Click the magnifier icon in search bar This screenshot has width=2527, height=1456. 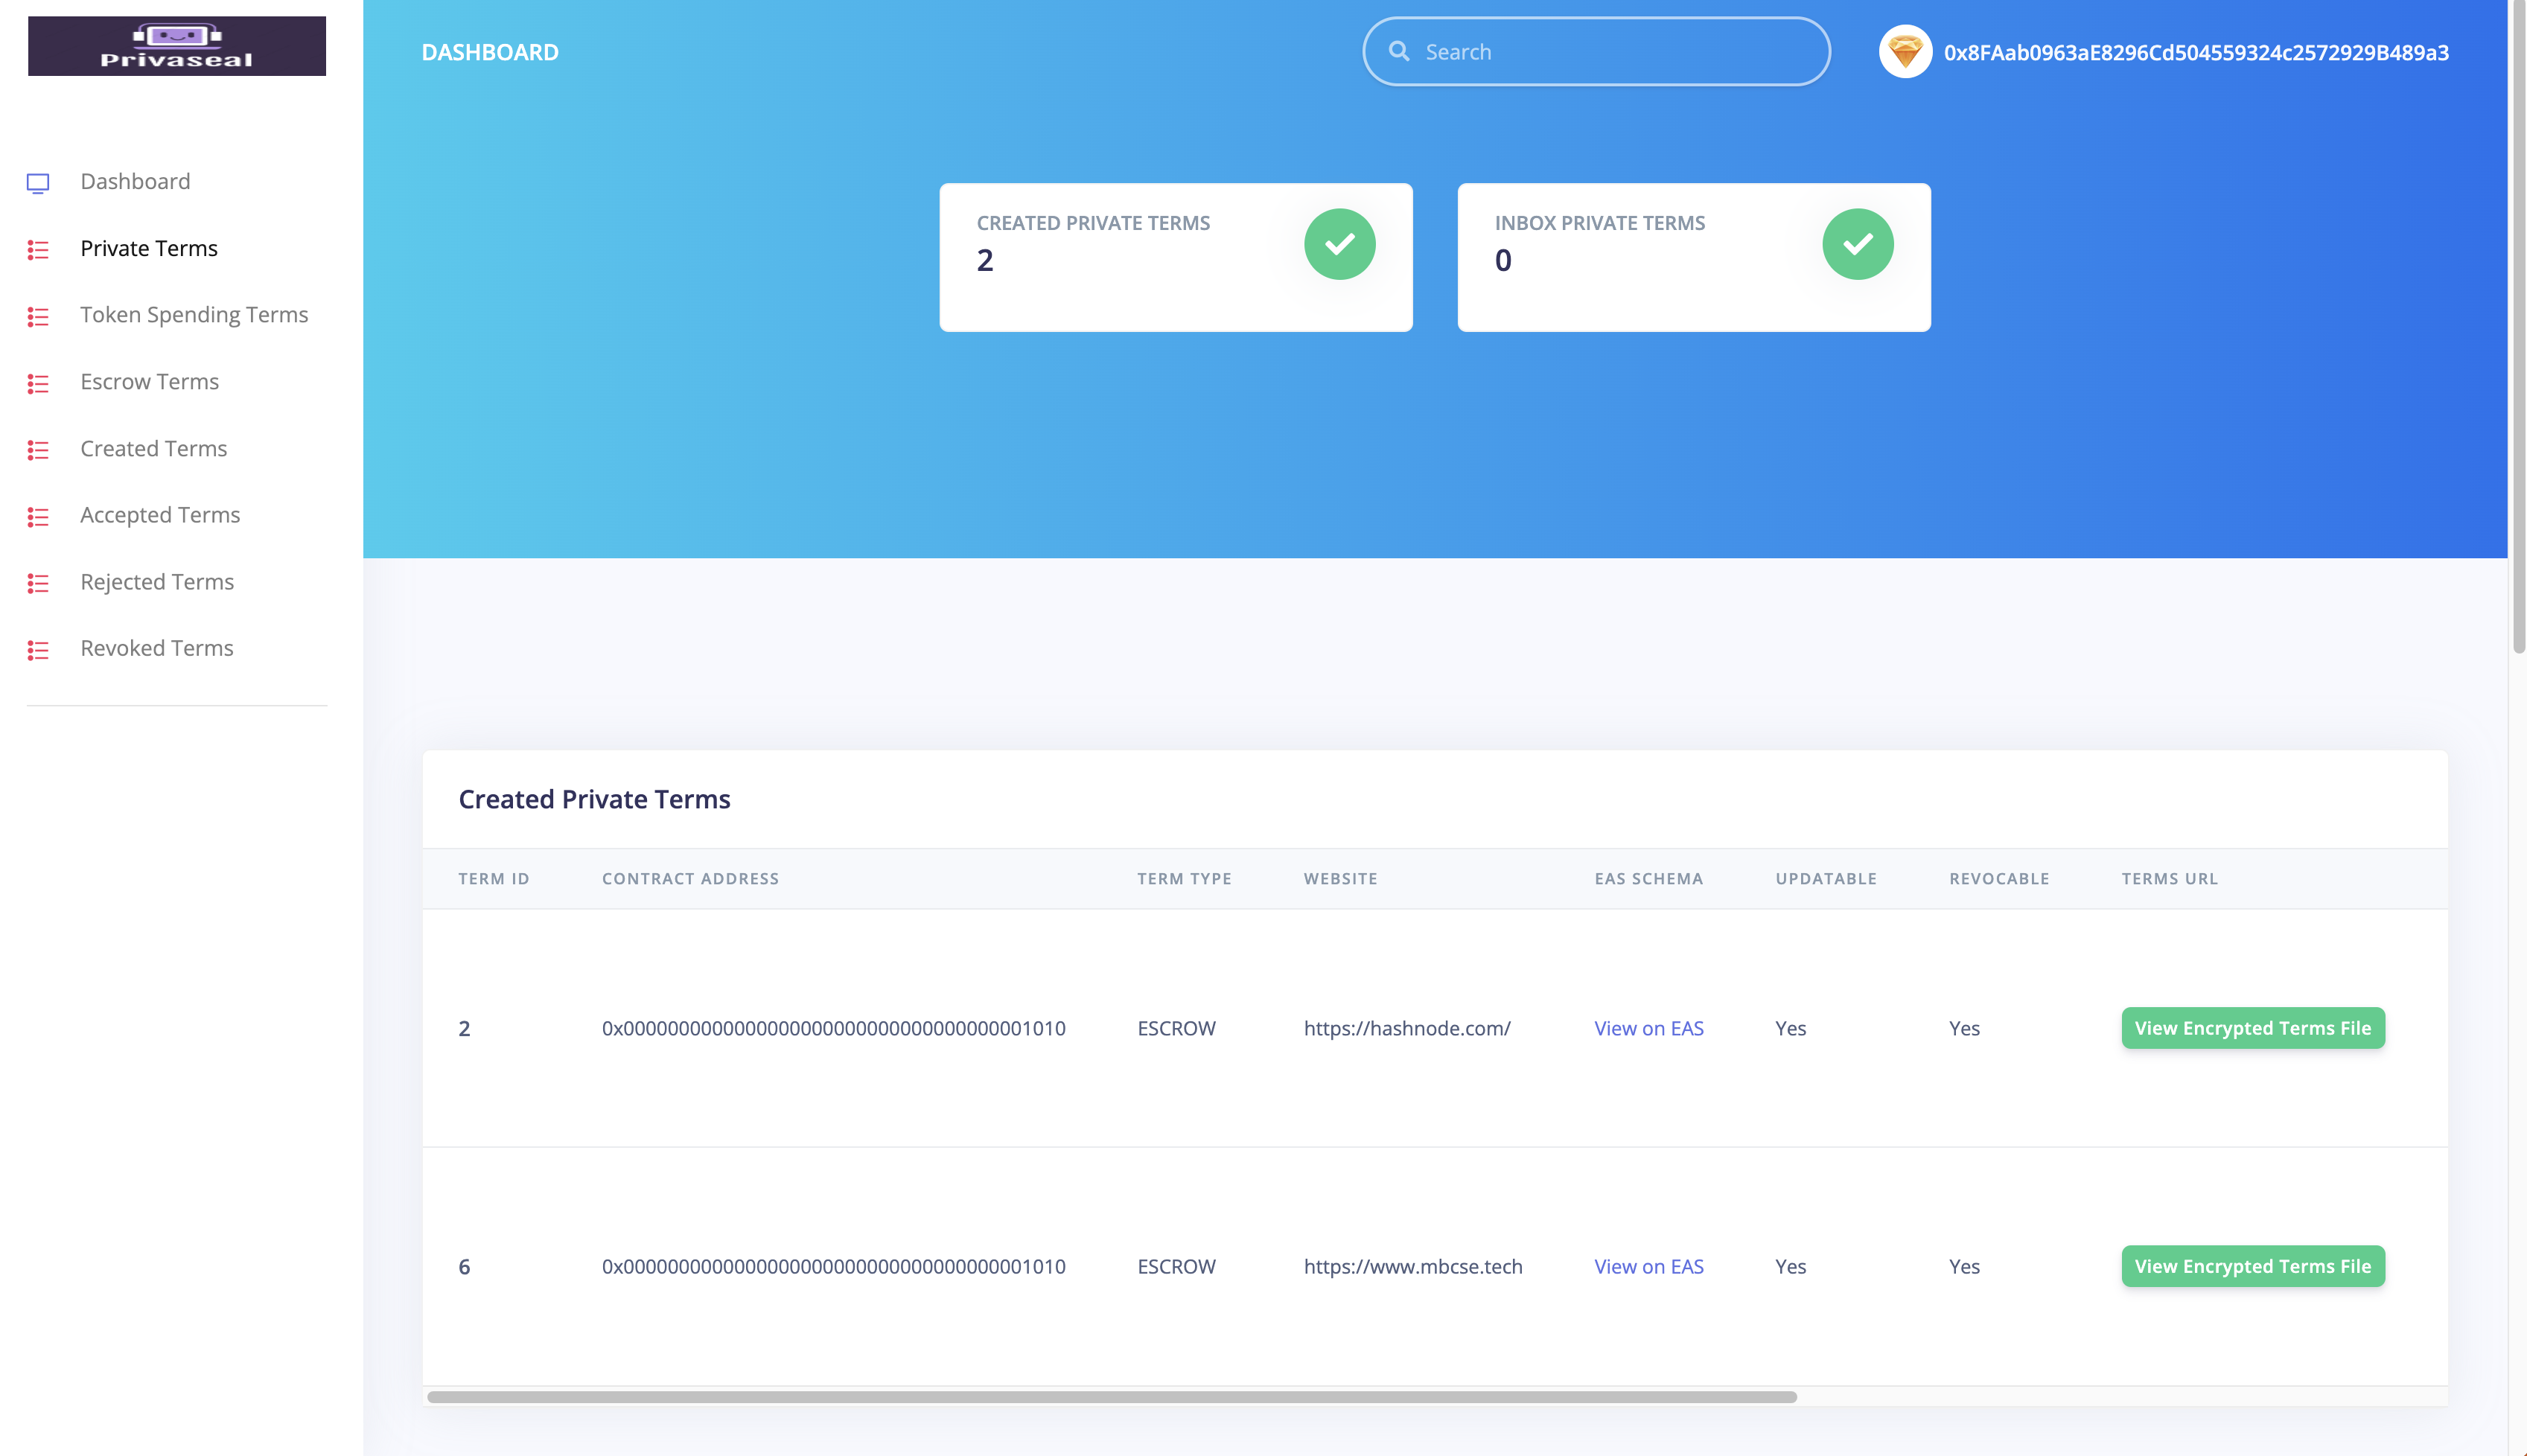tap(1399, 52)
